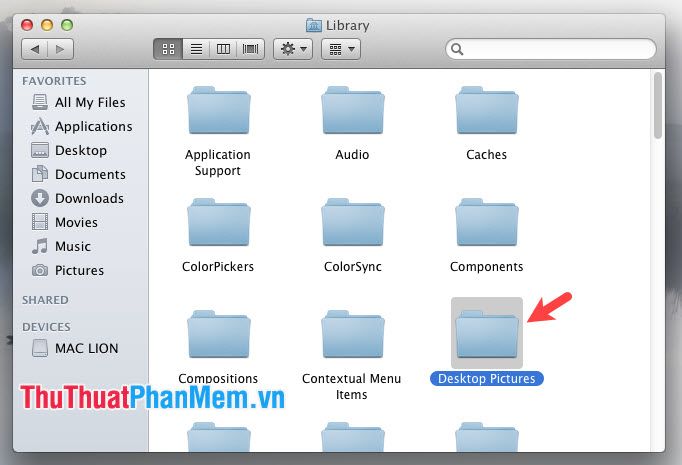682x465 pixels.
Task: Select Documents in the sidebar
Action: (79, 174)
